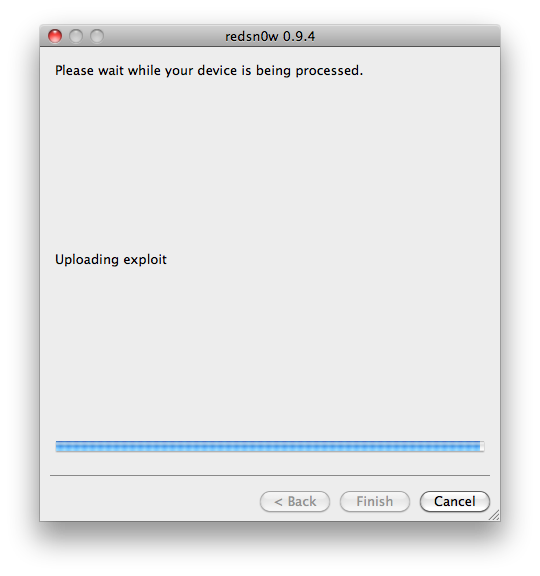The height and width of the screenshot is (576, 540).
Task: Click the unfilled white end of progress bar
Action: pyautogui.click(x=482, y=446)
